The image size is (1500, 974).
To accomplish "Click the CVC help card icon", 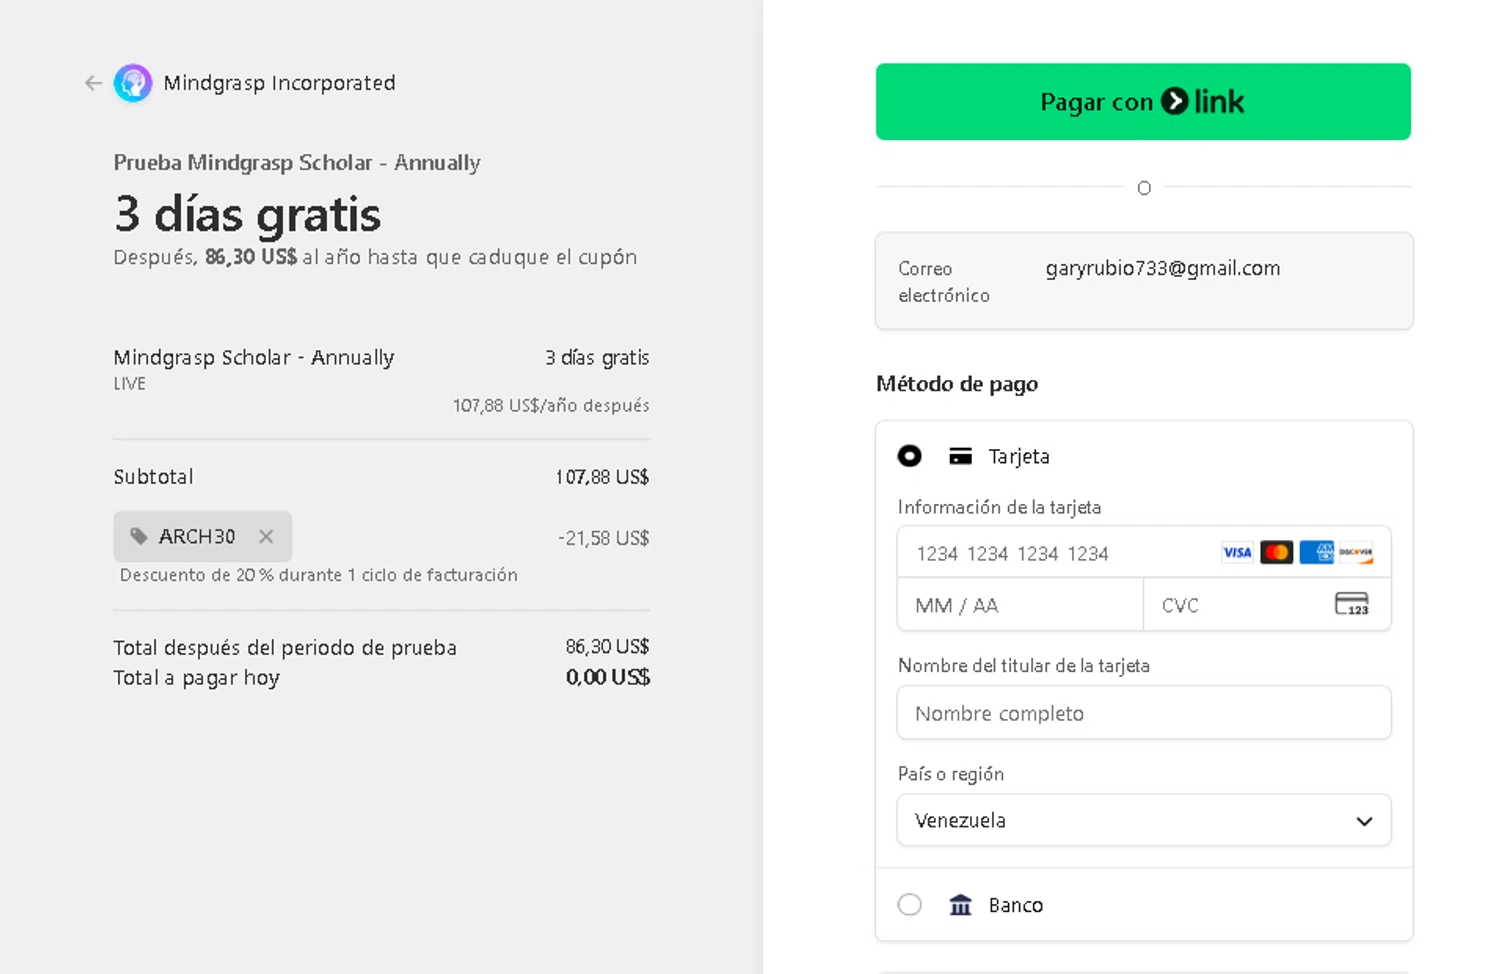I will [x=1351, y=604].
